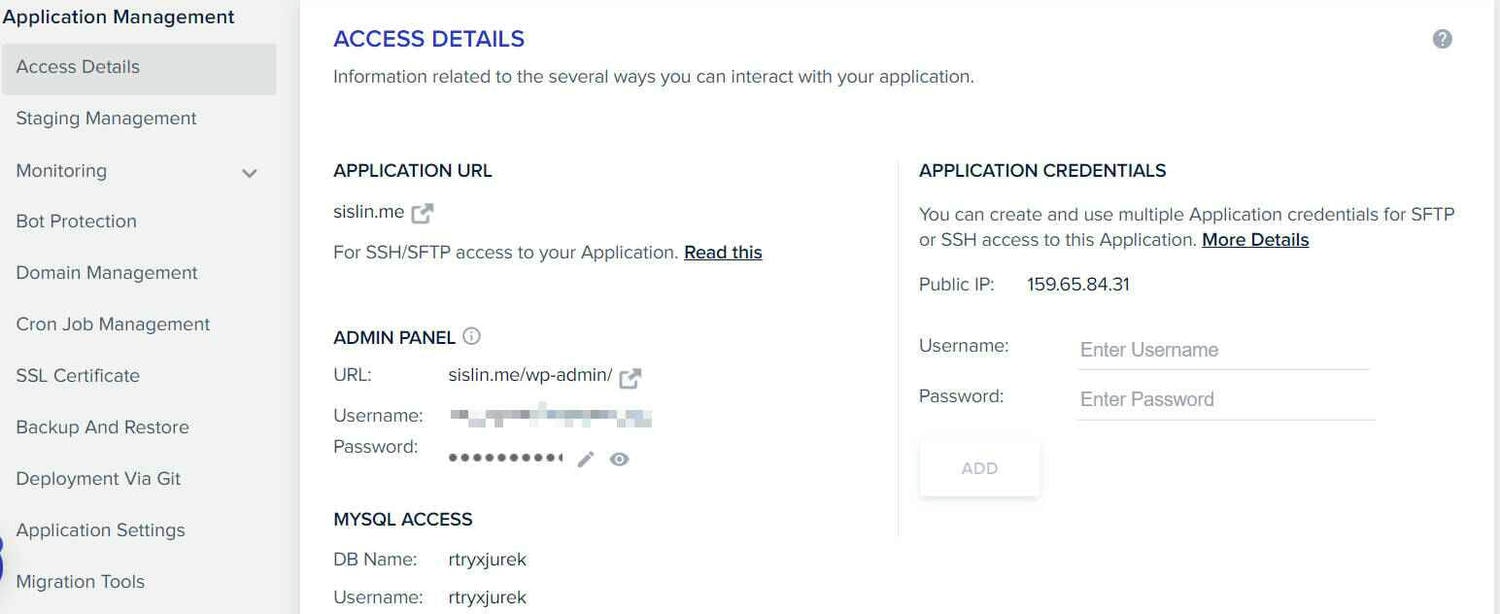The width and height of the screenshot is (1500, 614).
Task: Open the help question mark icon
Action: tap(1442, 39)
